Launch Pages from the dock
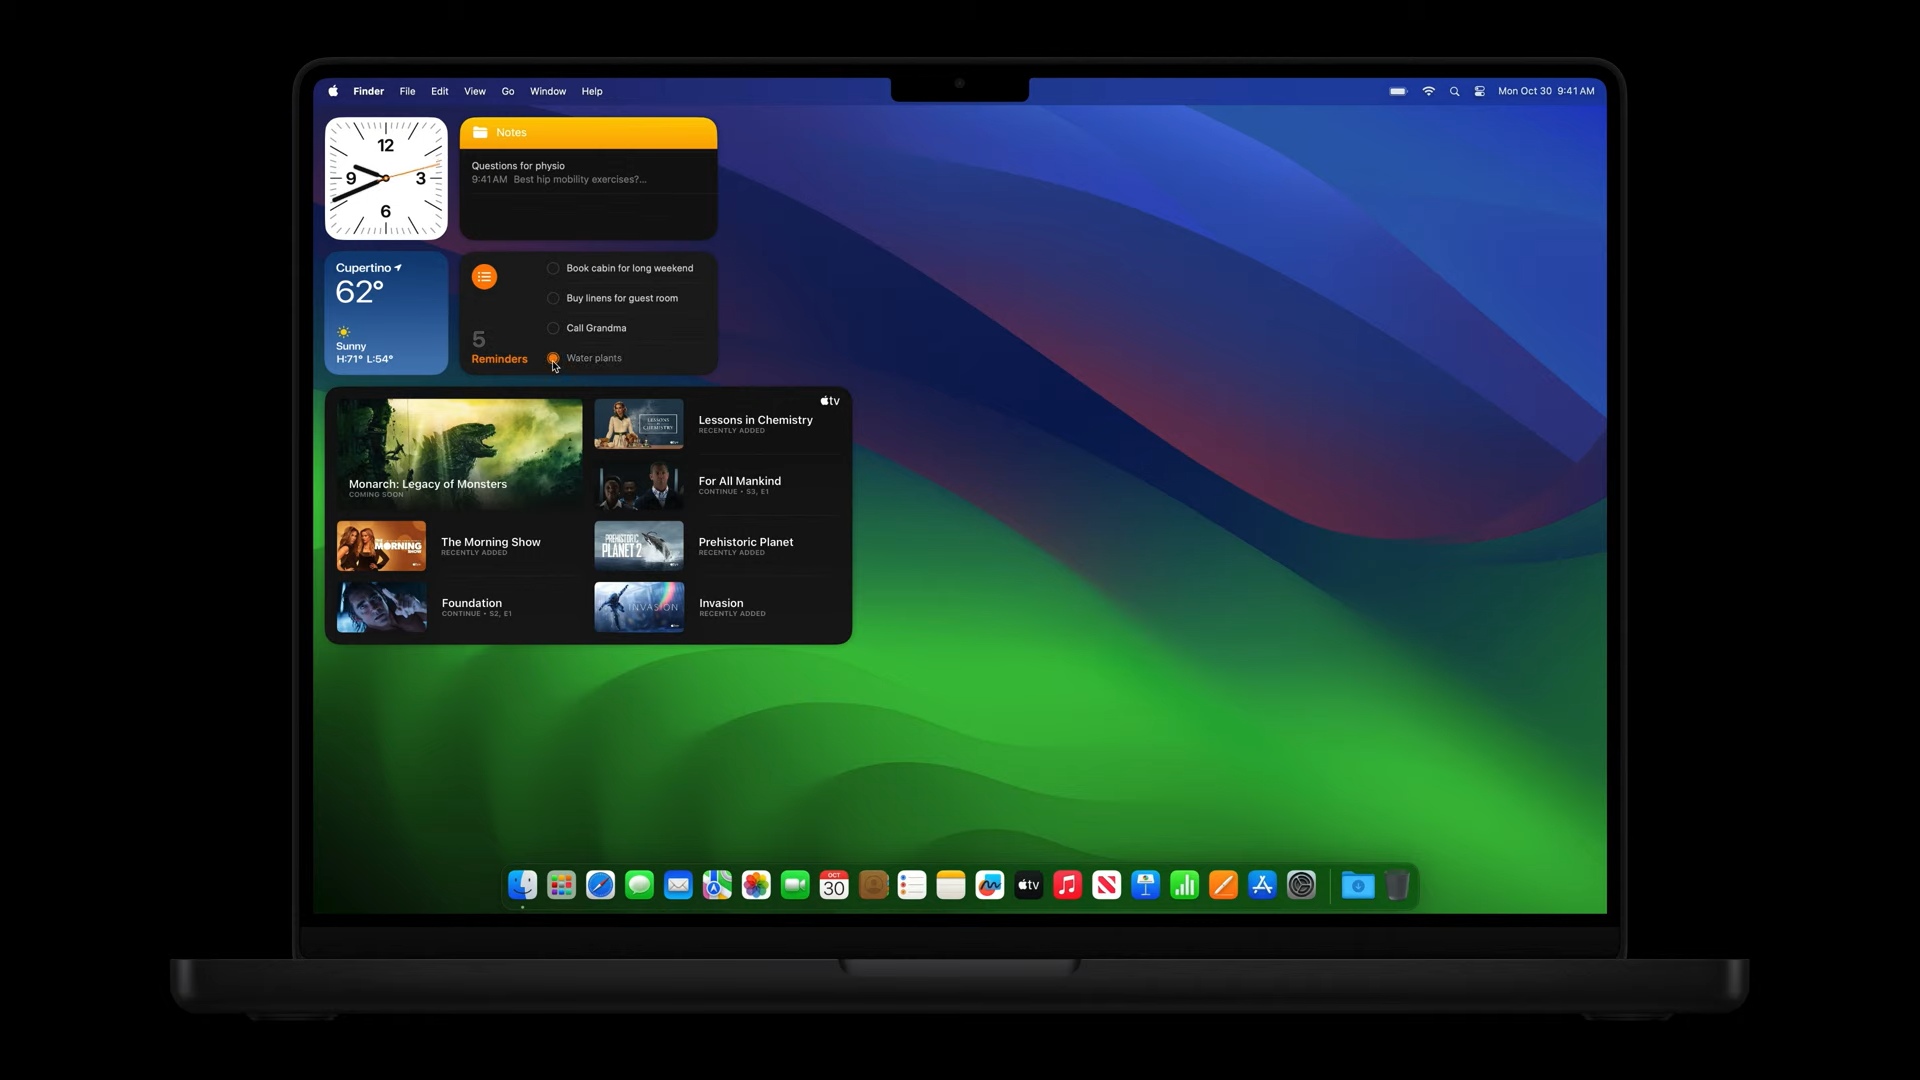This screenshot has width=1920, height=1080. 1224,885
